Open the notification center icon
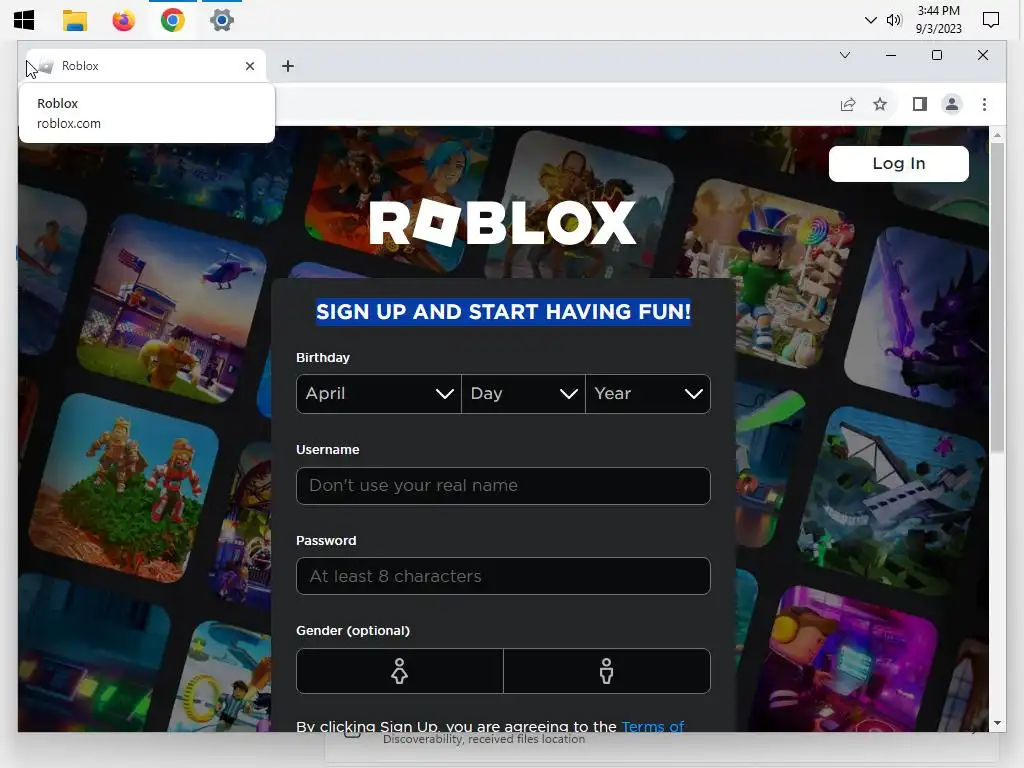The width and height of the screenshot is (1024, 768). (991, 20)
